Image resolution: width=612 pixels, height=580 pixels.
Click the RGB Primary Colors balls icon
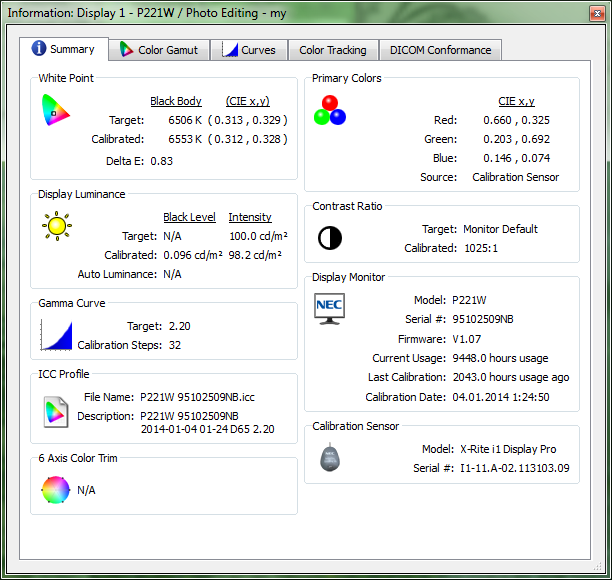click(330, 110)
